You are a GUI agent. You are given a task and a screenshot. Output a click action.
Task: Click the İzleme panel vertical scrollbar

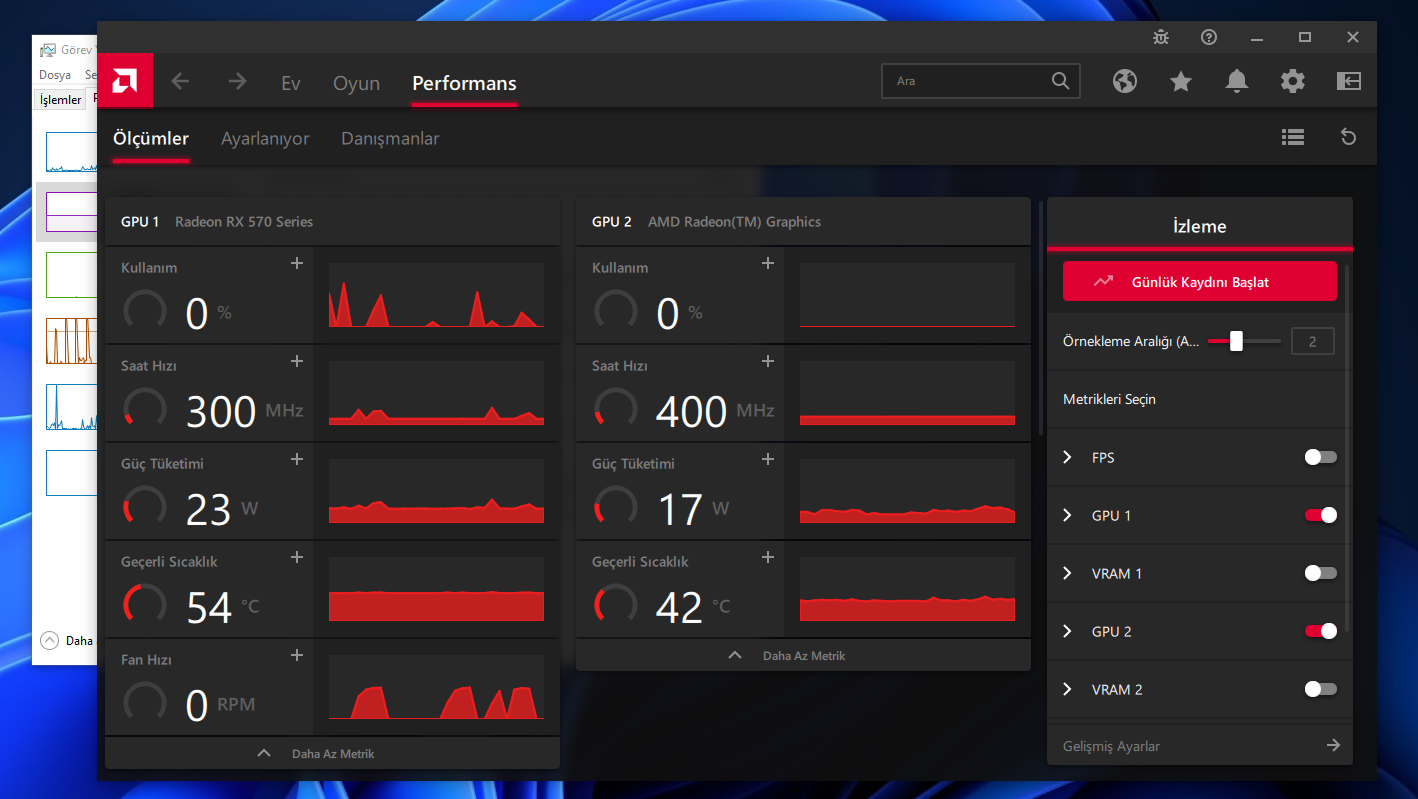coord(1348,450)
